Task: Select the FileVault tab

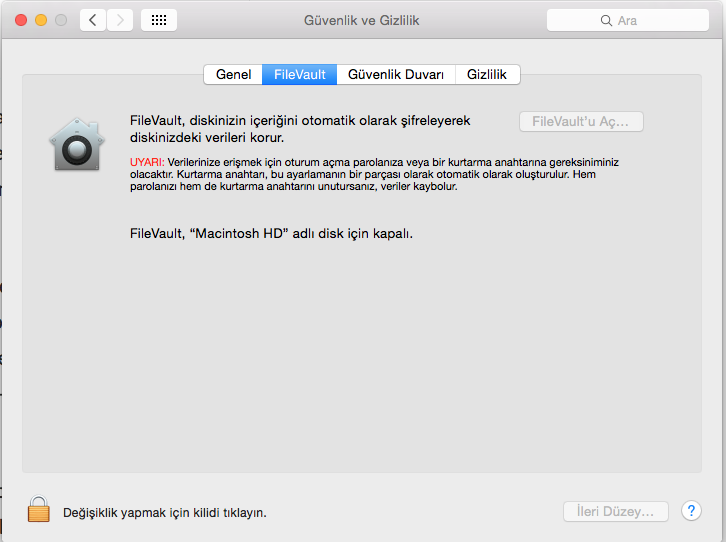Action: click(x=300, y=75)
